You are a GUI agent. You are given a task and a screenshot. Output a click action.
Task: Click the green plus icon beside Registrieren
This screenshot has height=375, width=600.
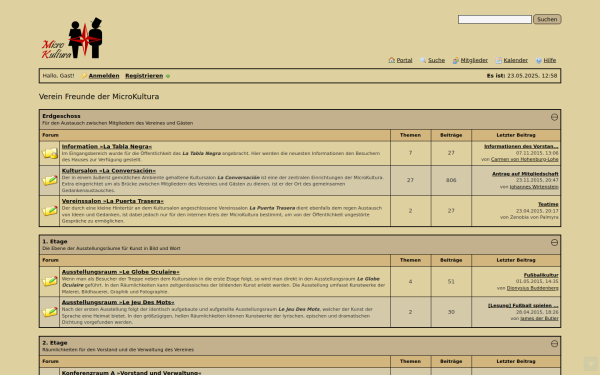(168, 76)
